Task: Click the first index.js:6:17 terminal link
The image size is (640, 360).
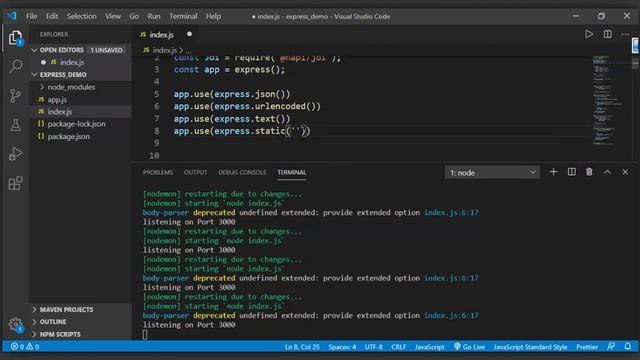Action: [451, 213]
